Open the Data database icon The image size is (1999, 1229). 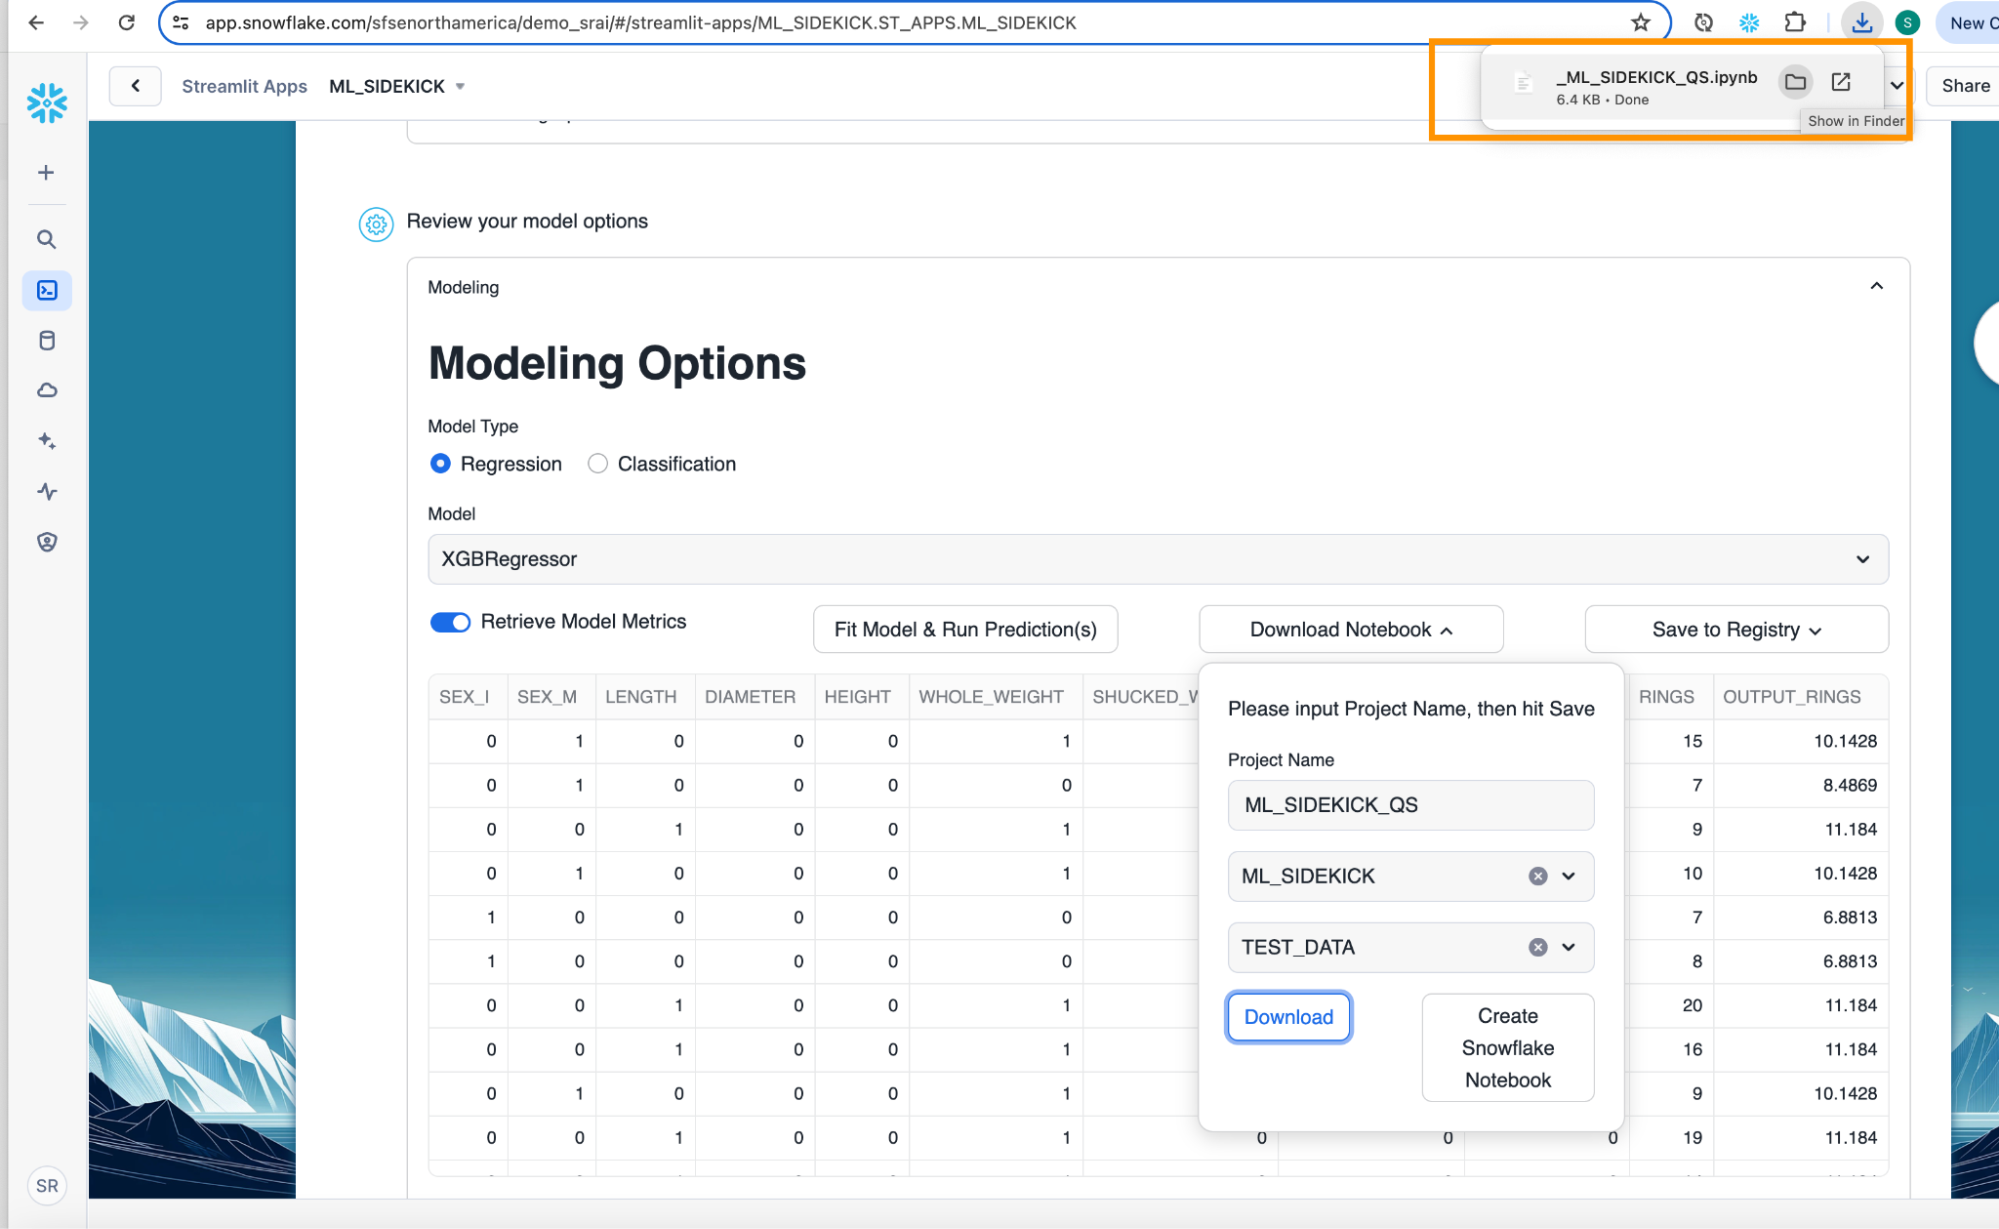coord(47,341)
